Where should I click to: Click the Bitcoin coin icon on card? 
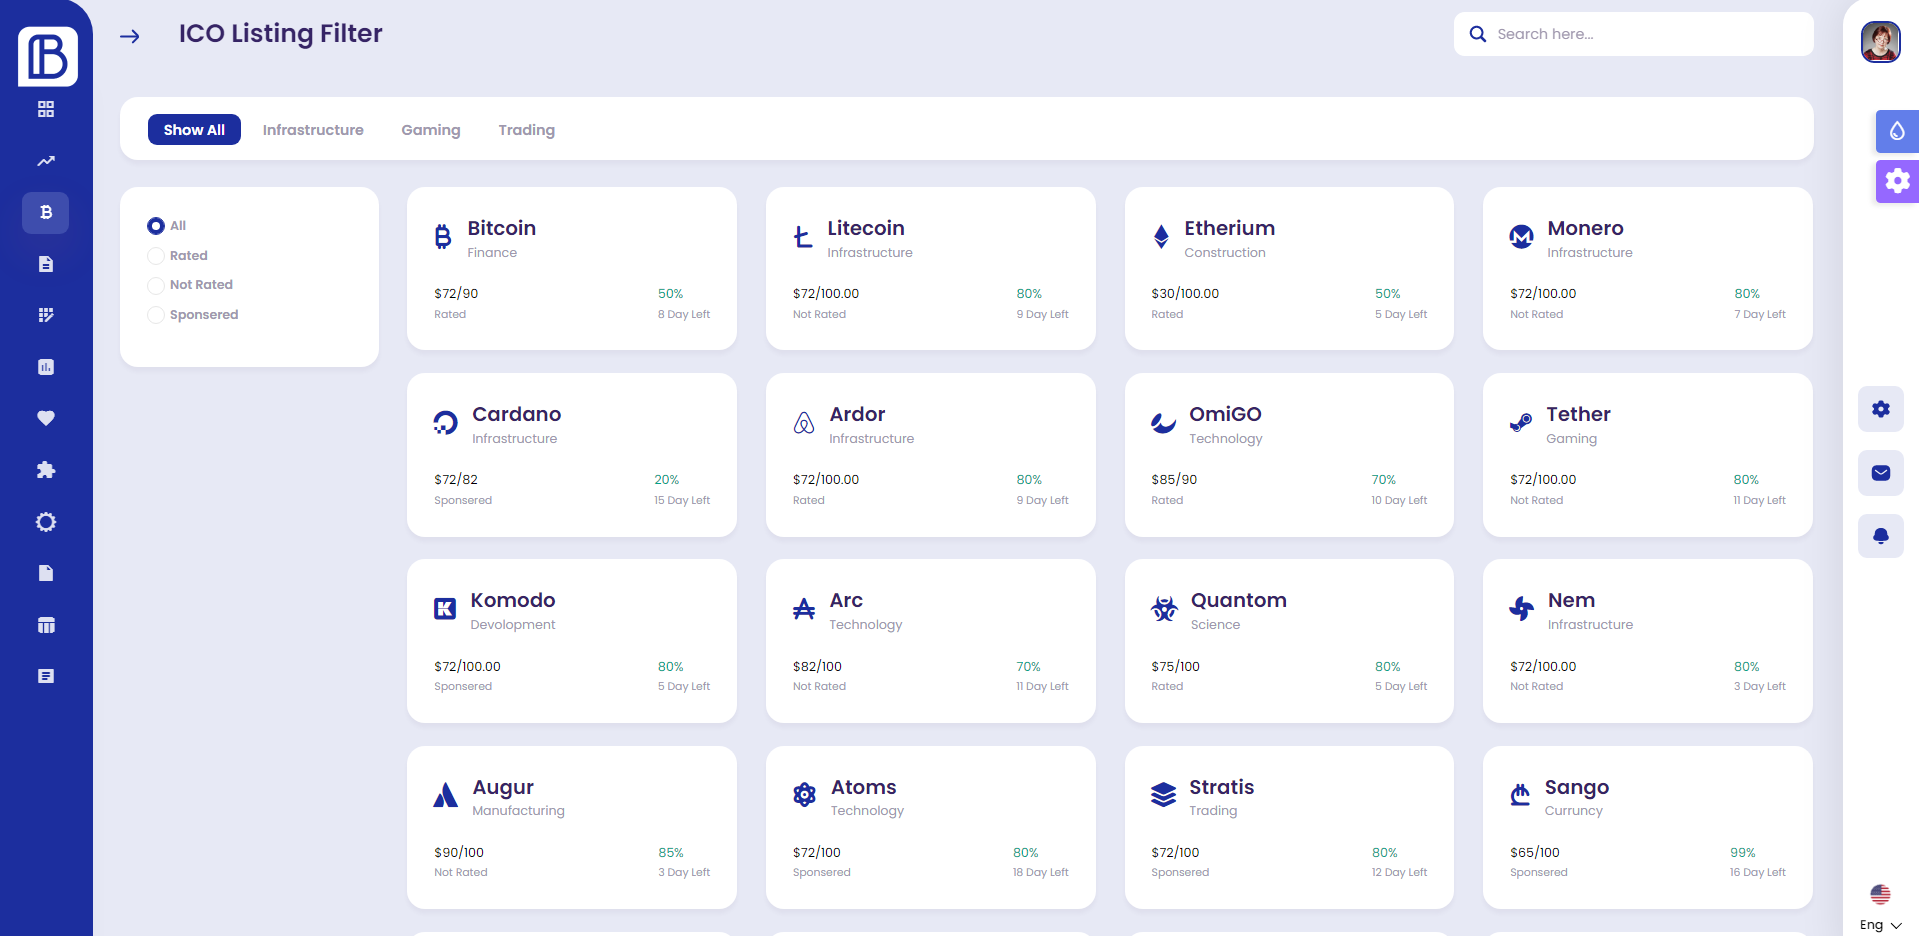(443, 237)
